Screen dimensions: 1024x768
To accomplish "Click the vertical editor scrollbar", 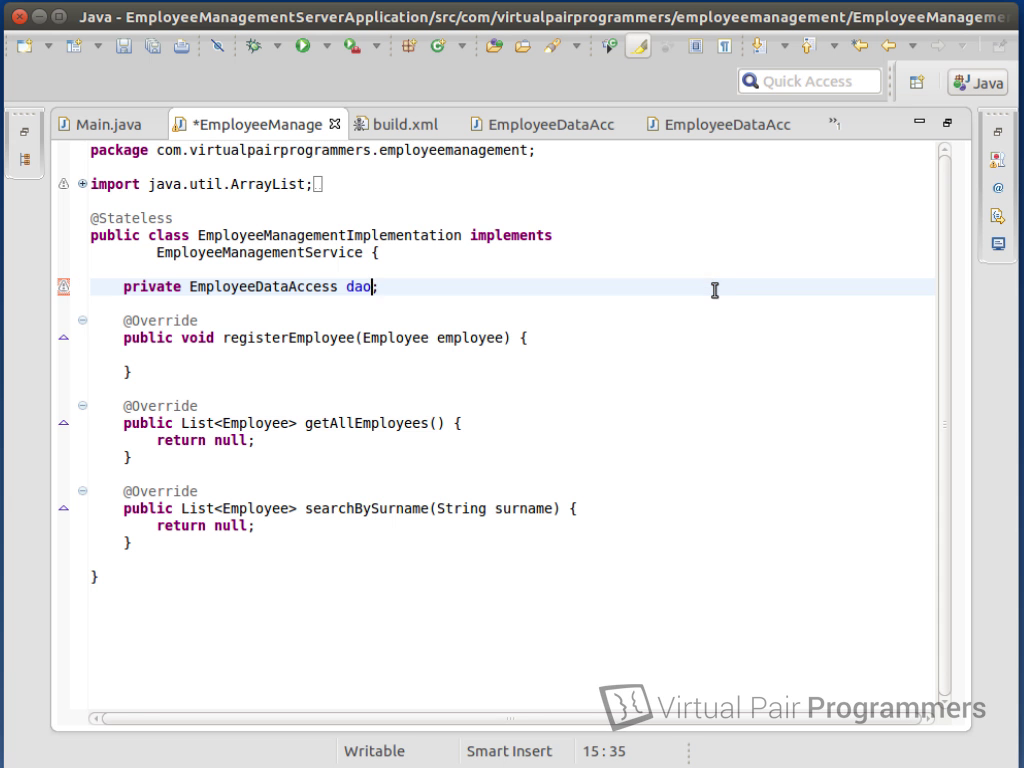I will tap(944, 424).
